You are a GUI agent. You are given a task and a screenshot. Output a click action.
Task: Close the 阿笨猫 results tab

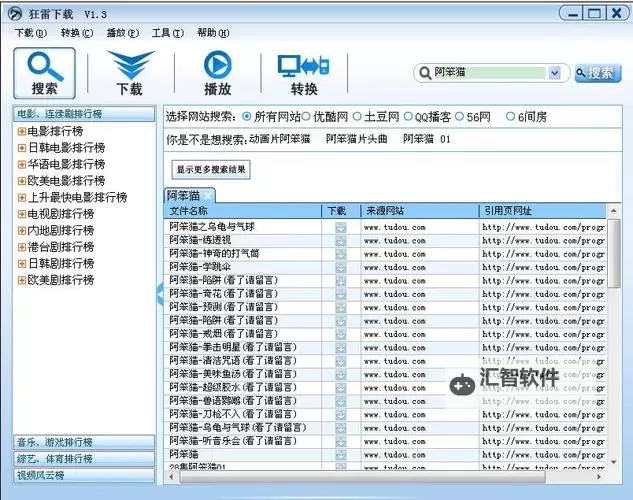click(x=208, y=196)
